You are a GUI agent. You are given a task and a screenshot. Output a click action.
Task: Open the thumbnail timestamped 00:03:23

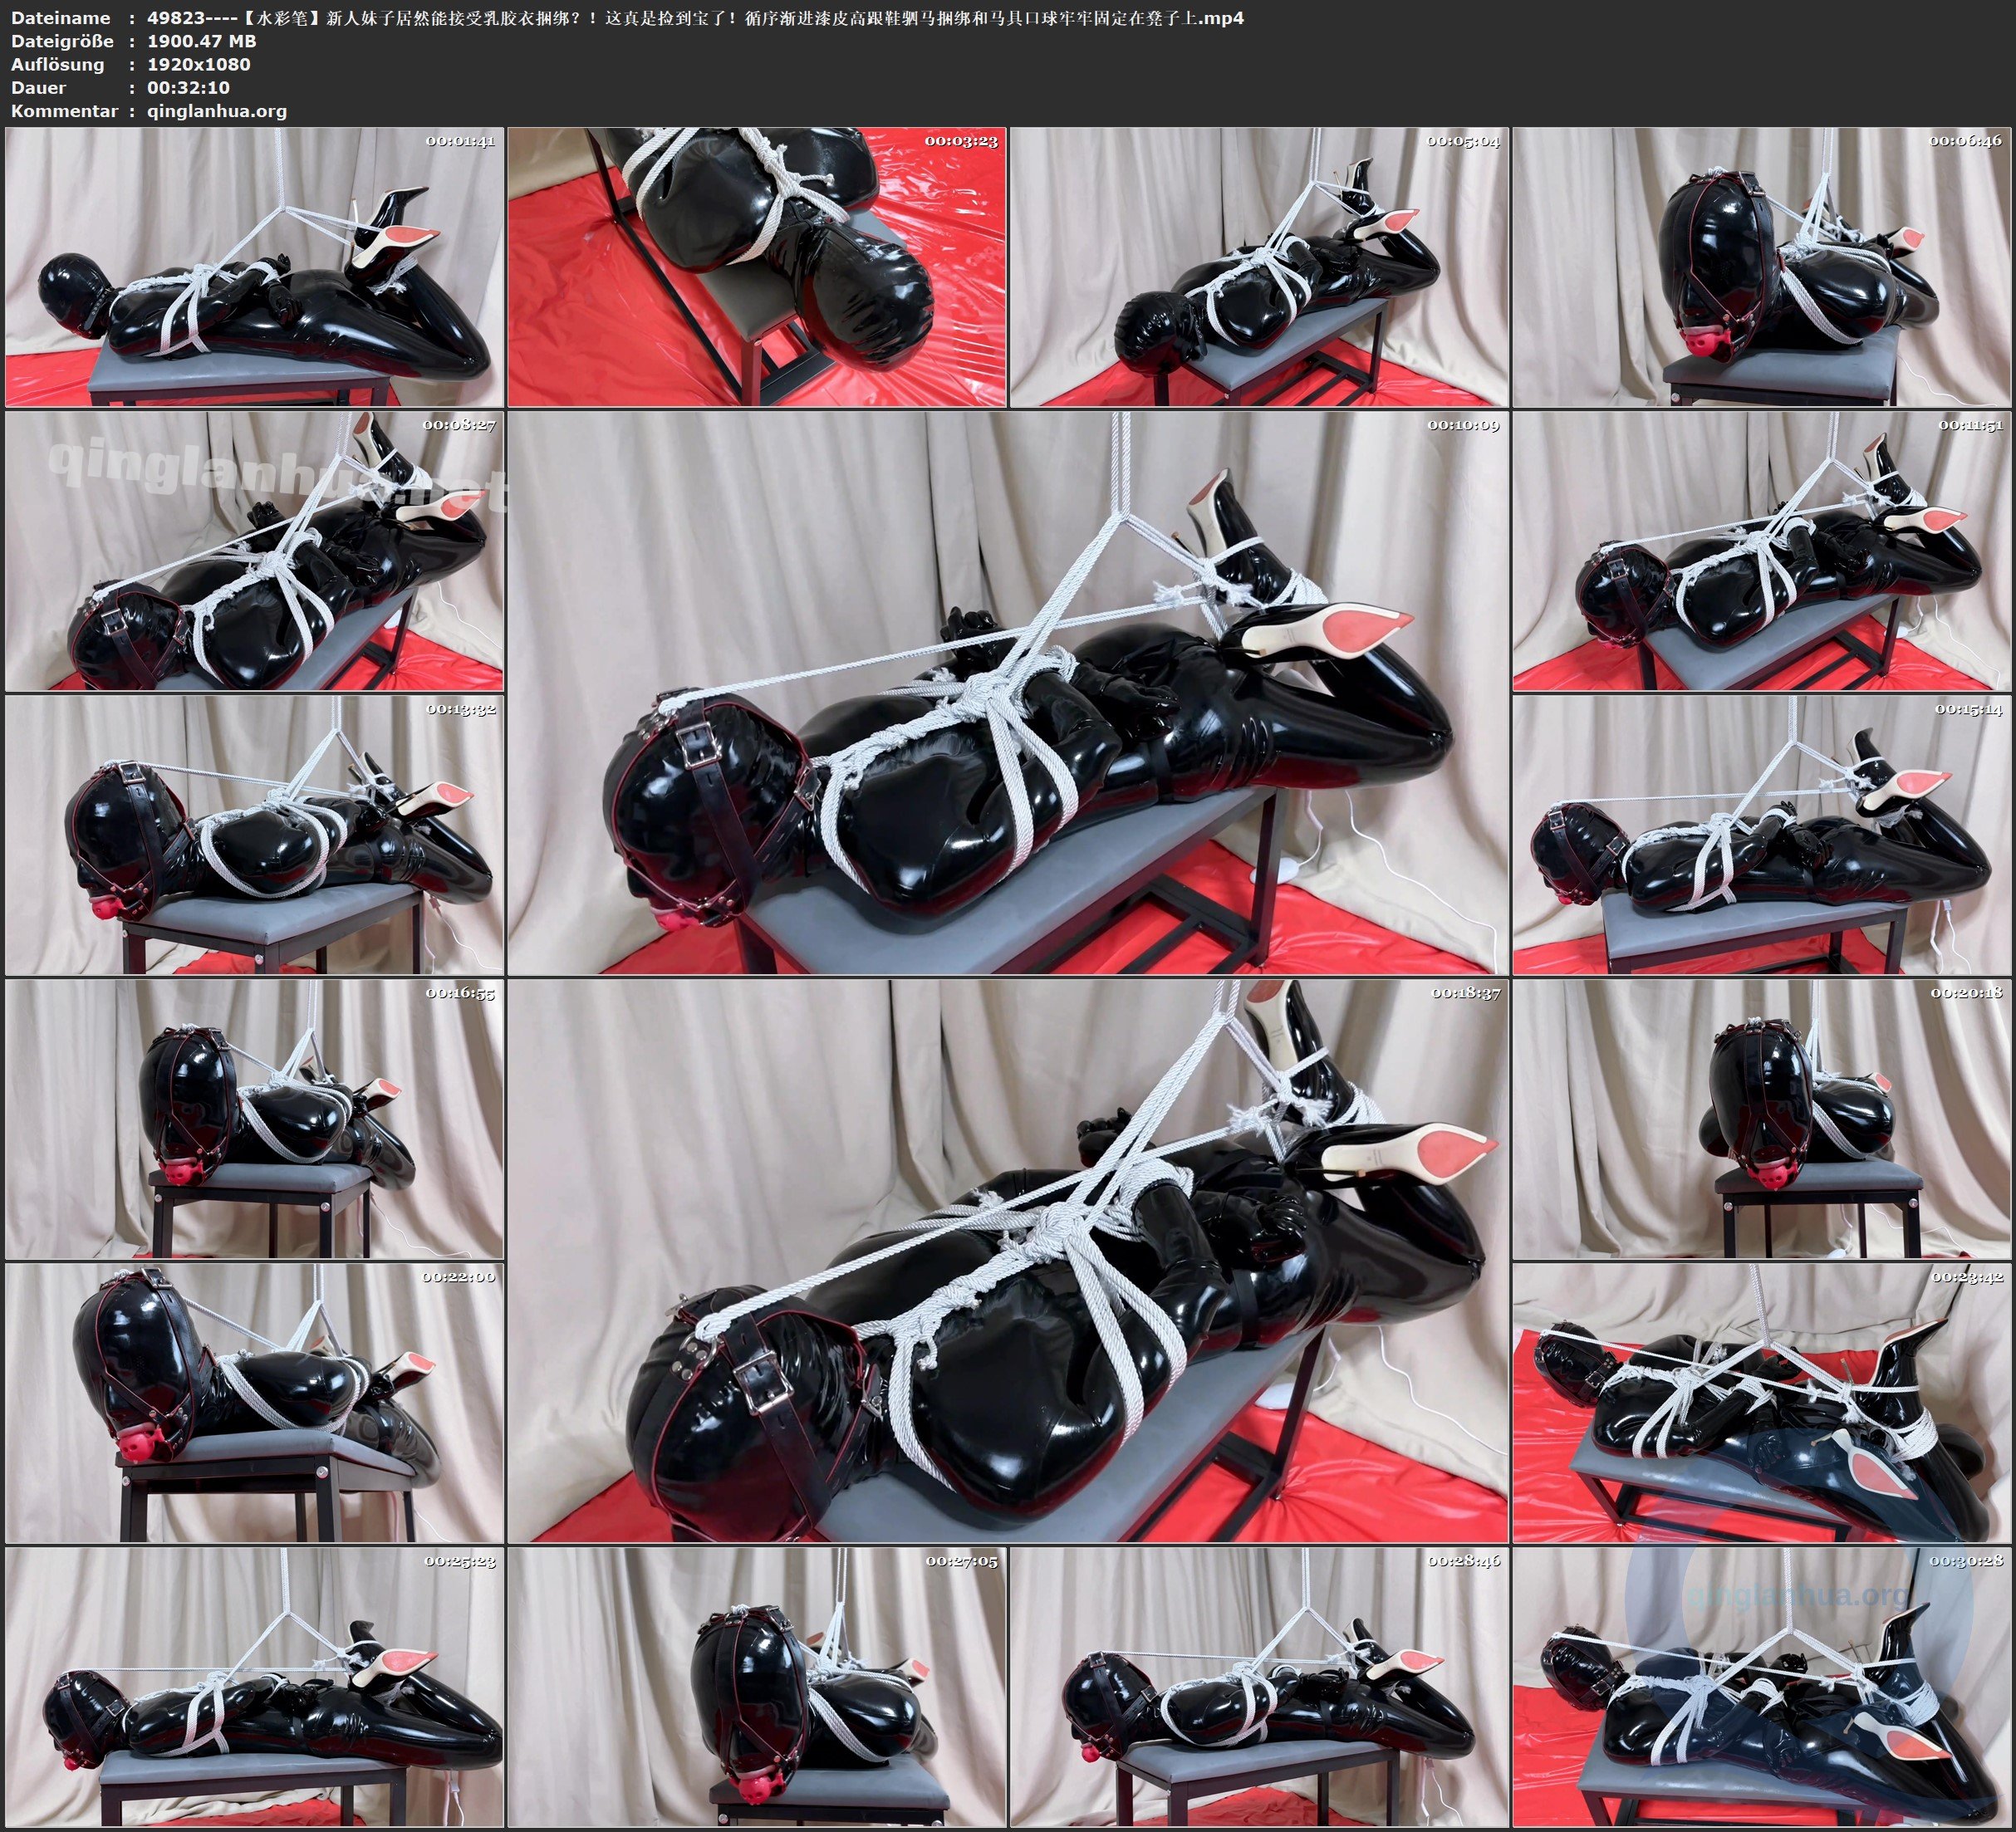pos(757,267)
